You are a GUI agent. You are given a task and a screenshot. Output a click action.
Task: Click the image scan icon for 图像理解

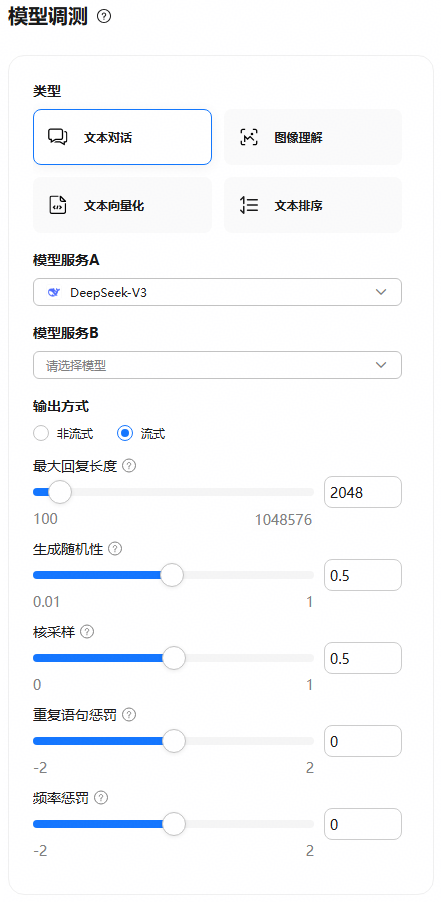(x=248, y=137)
